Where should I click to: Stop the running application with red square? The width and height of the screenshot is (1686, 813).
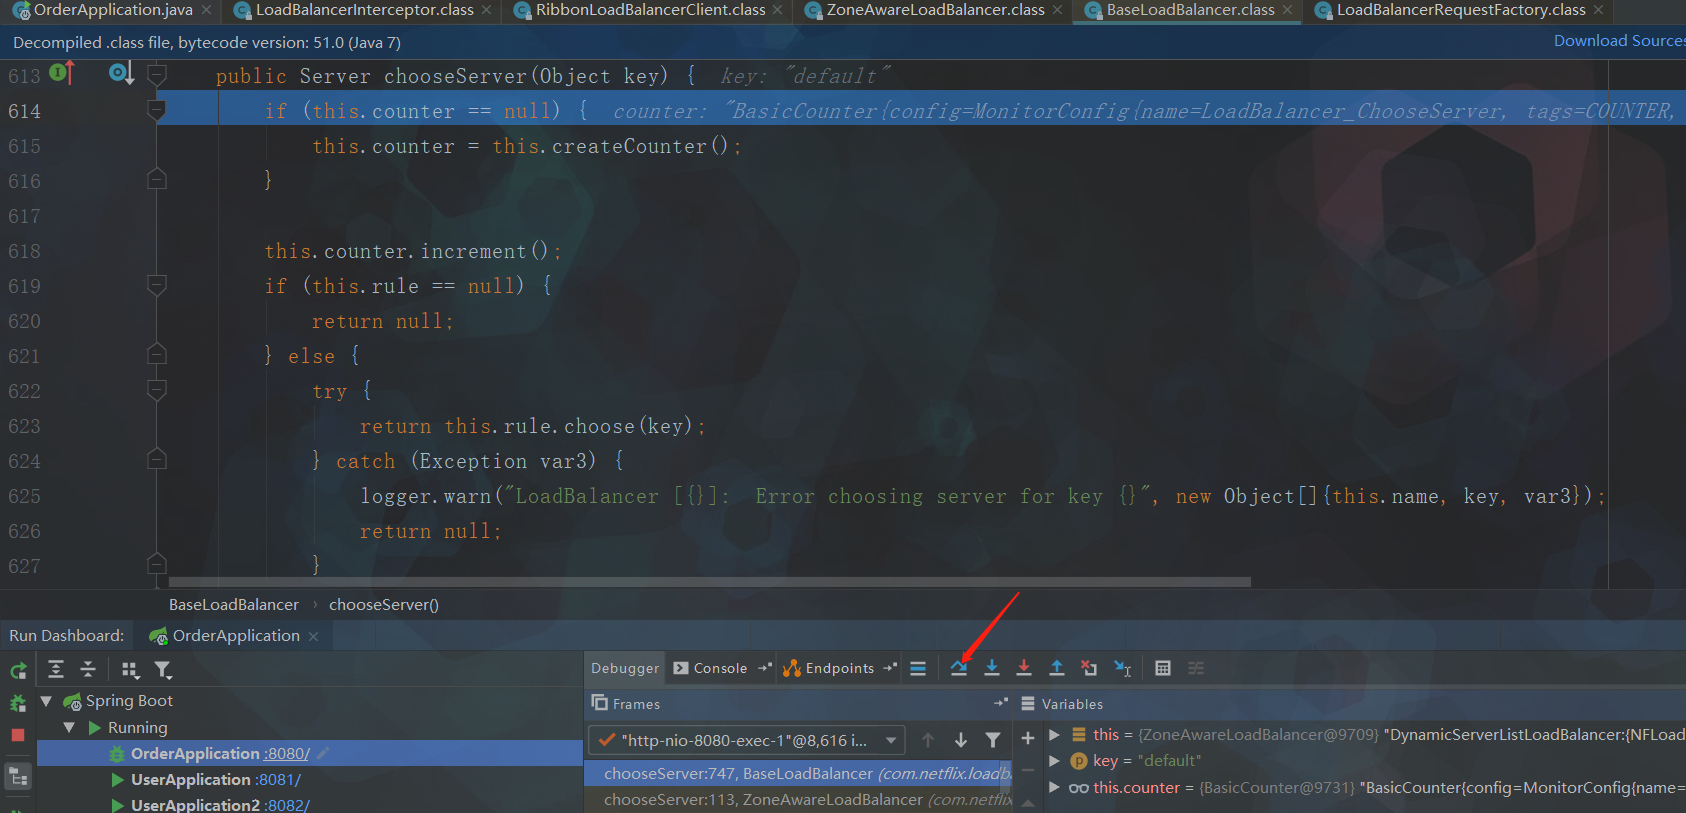coord(18,735)
